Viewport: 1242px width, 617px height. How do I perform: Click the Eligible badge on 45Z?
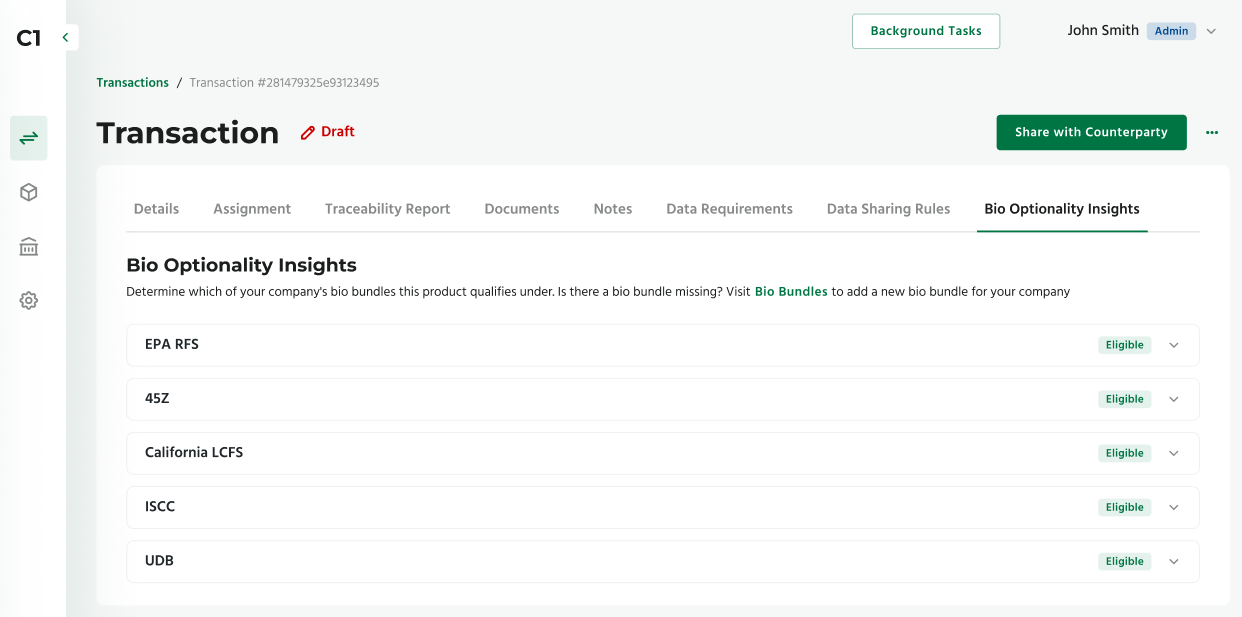(x=1124, y=399)
